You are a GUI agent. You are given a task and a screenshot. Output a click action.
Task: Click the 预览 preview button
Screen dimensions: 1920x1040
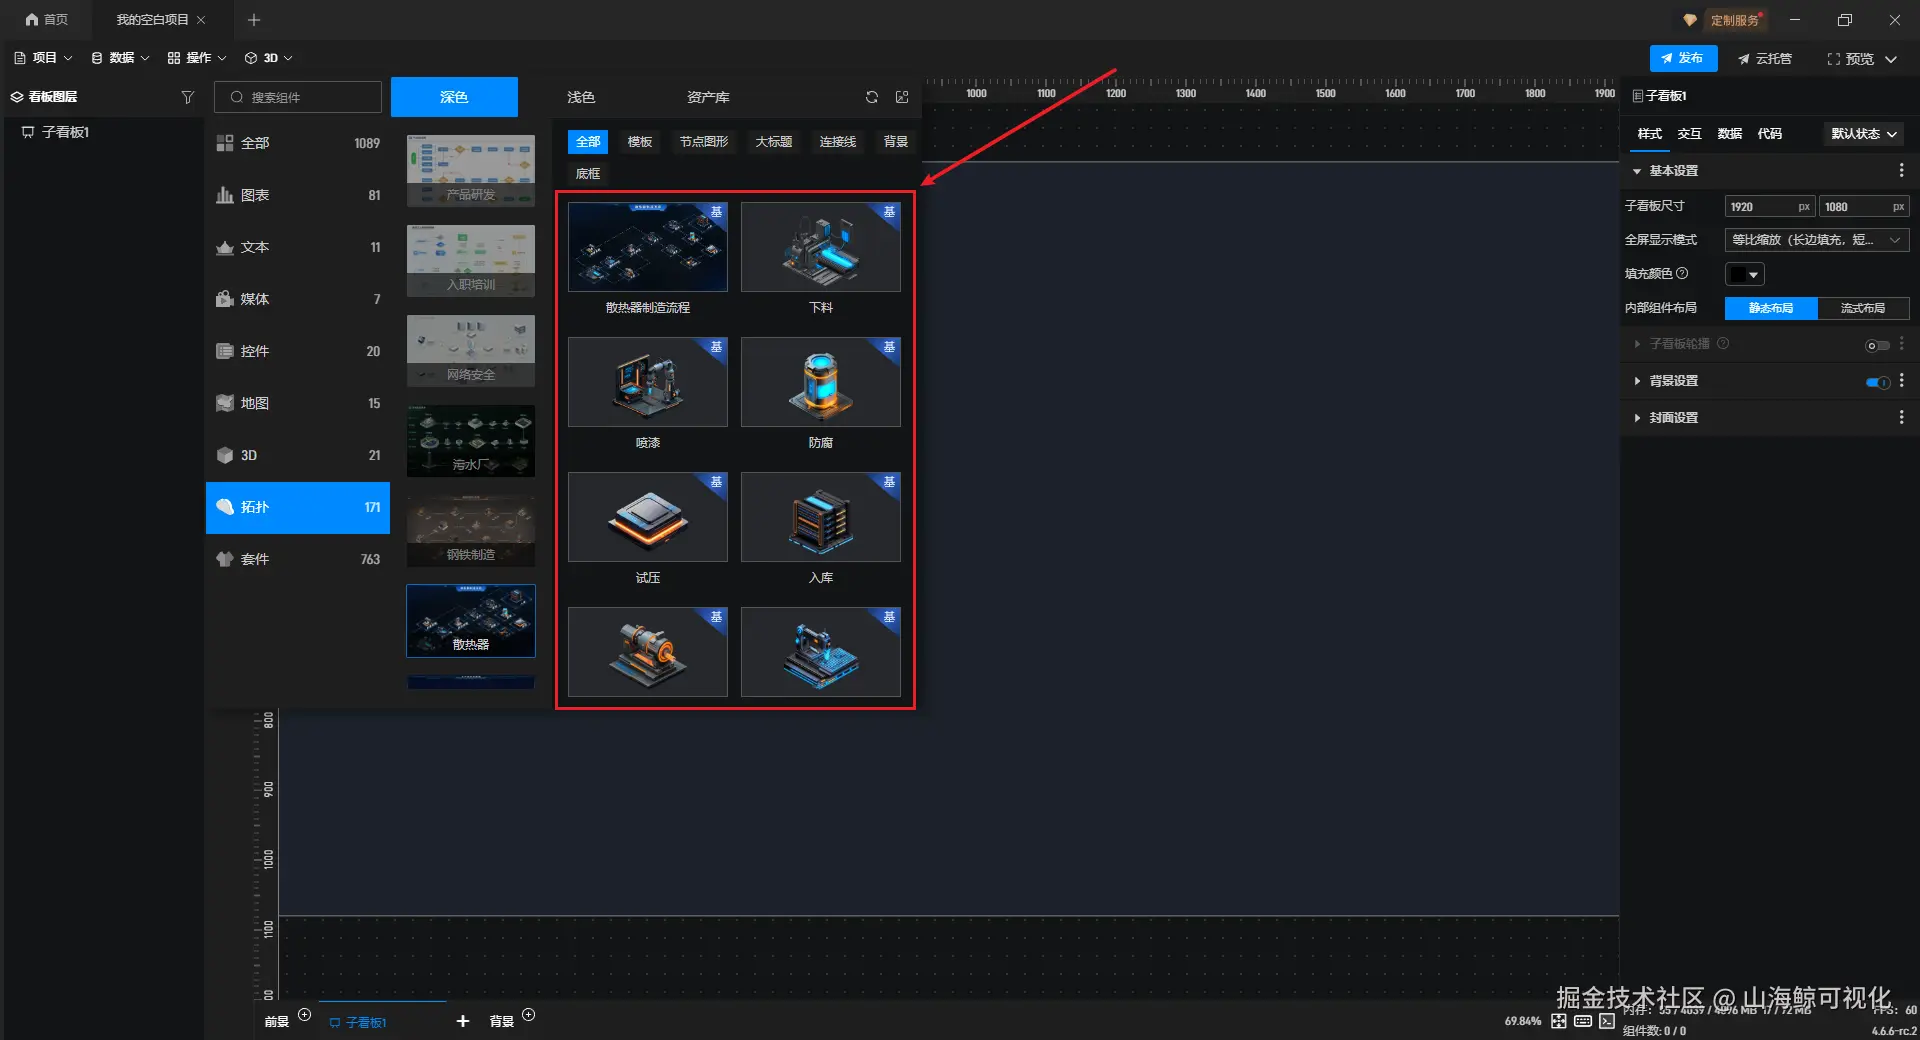(x=1850, y=58)
